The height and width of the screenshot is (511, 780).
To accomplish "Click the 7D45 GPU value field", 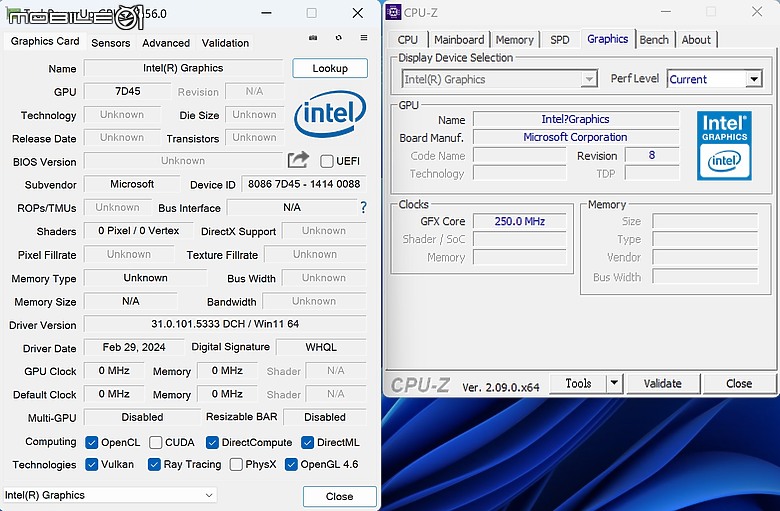I will [x=127, y=92].
